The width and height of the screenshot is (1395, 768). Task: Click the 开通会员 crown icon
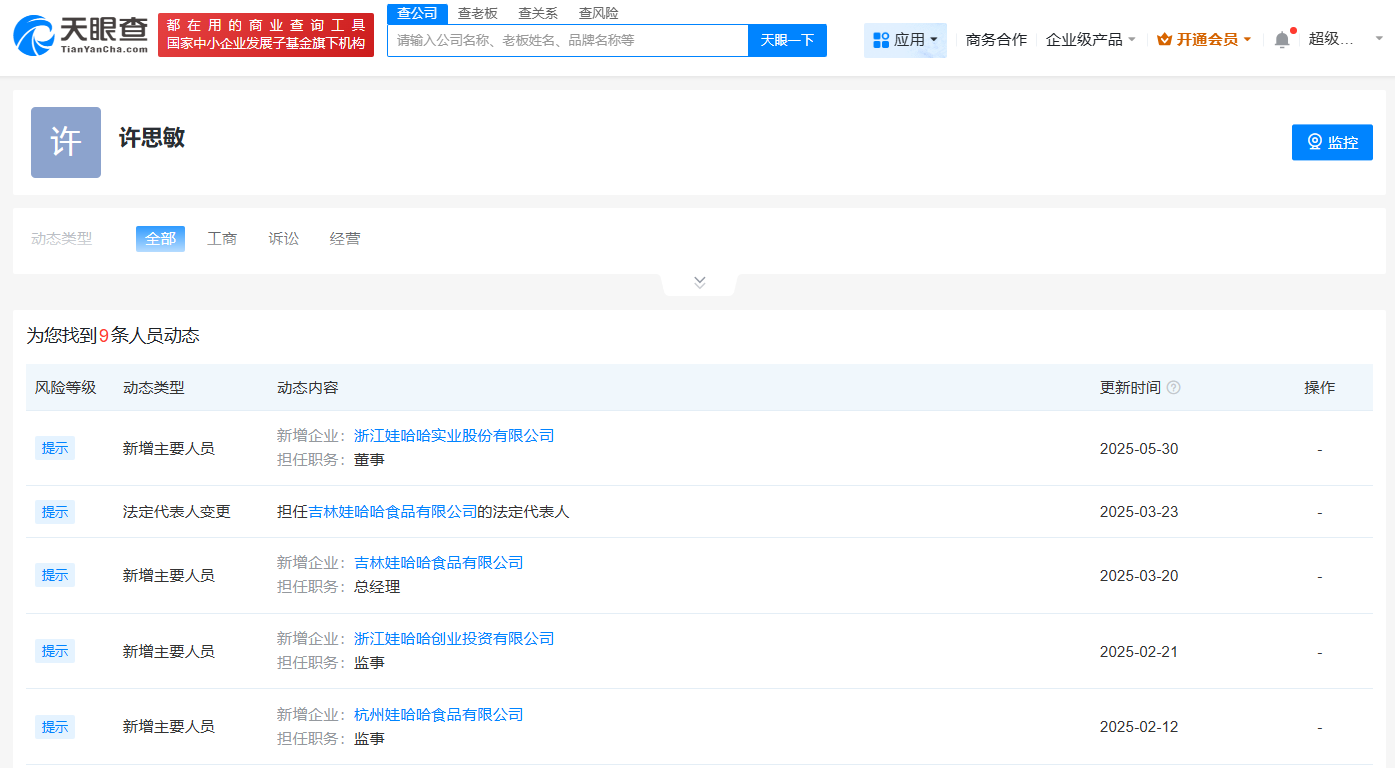(1165, 38)
